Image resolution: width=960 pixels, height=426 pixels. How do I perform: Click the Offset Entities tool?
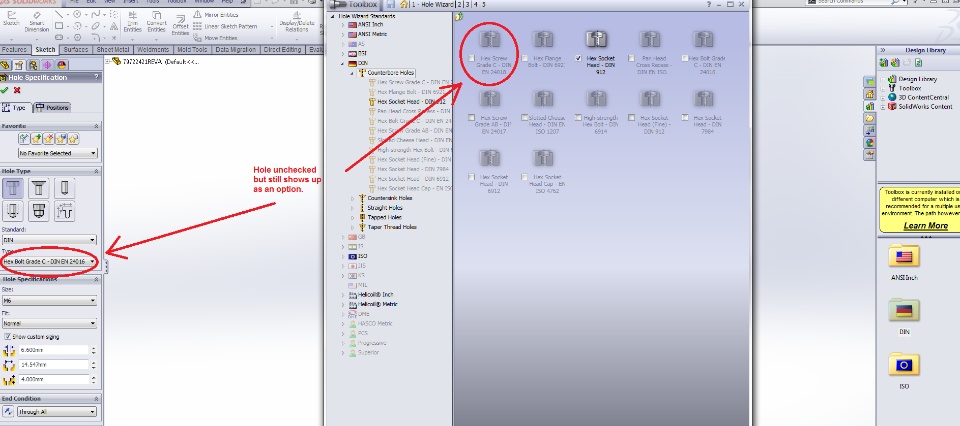[180, 24]
